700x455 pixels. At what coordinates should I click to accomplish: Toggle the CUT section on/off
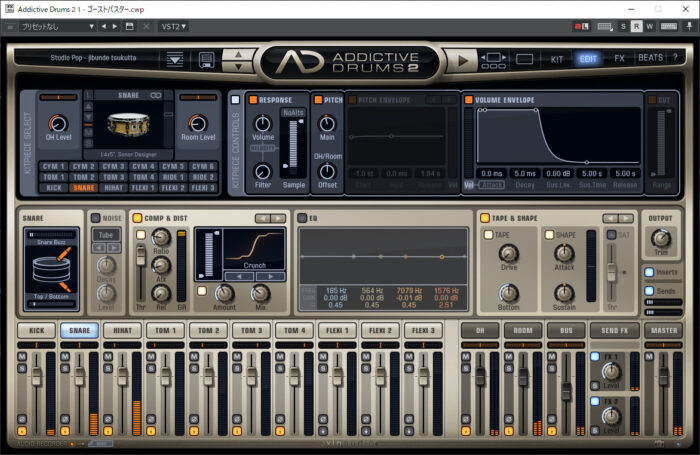pyautogui.click(x=652, y=100)
